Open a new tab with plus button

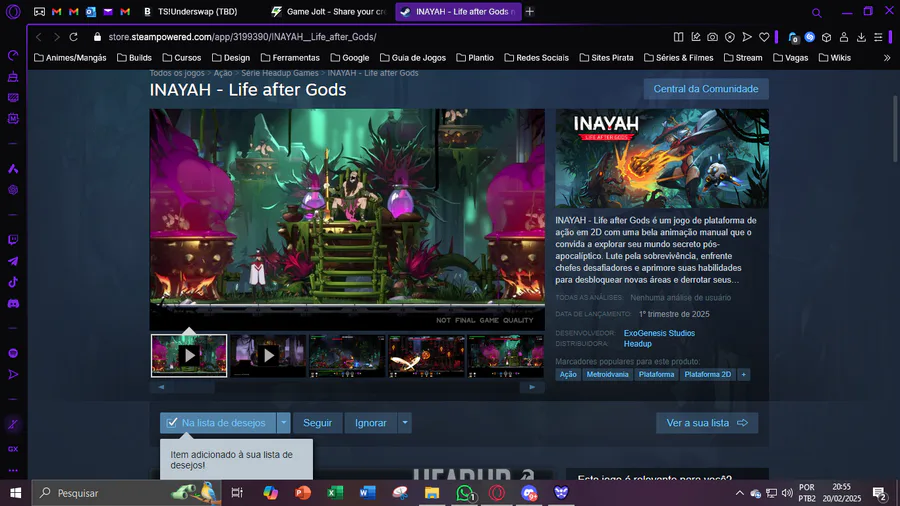coord(529,11)
